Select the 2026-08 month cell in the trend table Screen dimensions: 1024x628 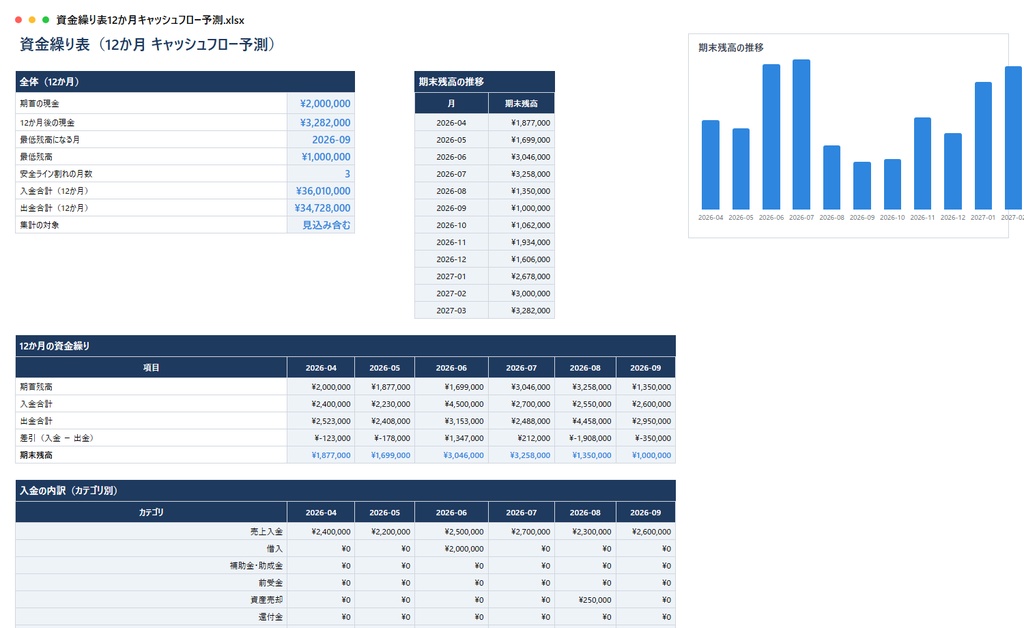tap(451, 191)
